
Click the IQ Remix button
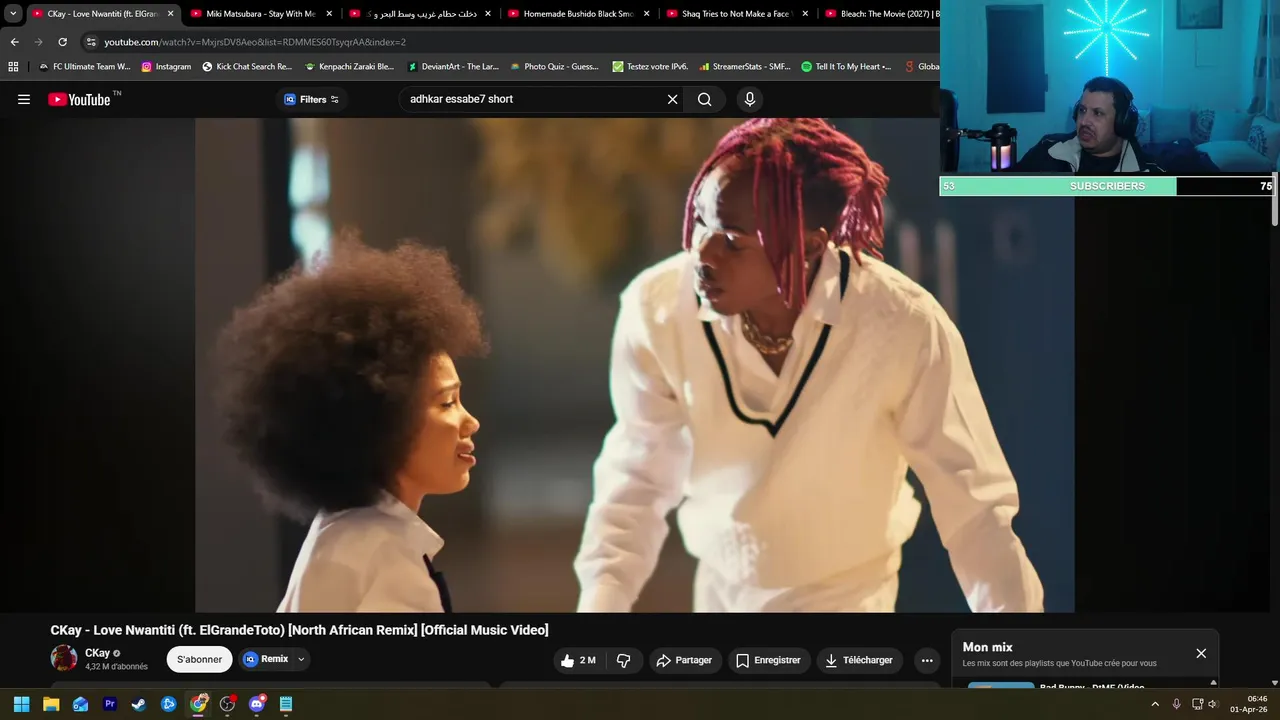tap(266, 659)
